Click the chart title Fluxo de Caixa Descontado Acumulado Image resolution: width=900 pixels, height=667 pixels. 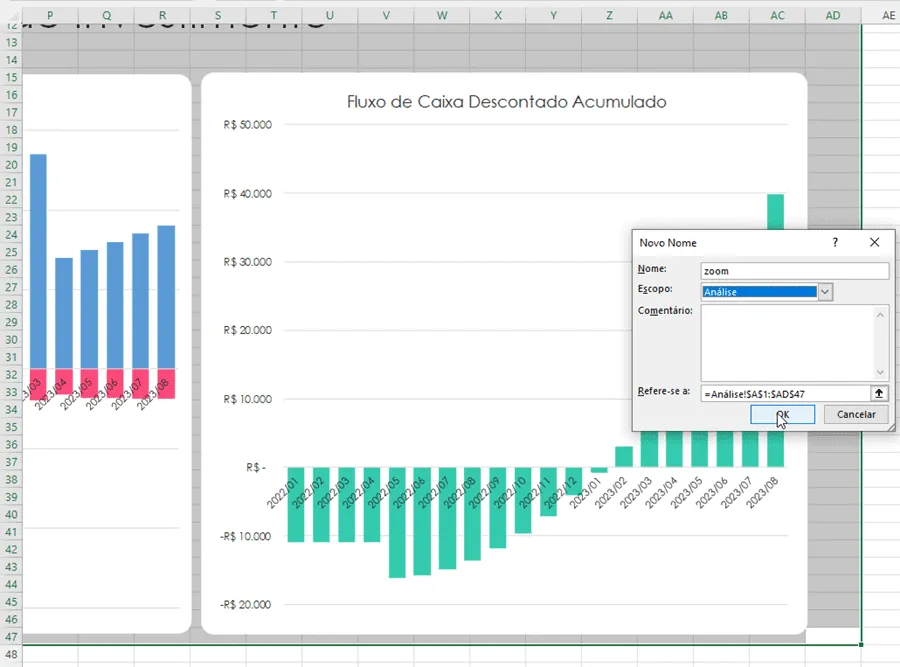pyautogui.click(x=506, y=102)
